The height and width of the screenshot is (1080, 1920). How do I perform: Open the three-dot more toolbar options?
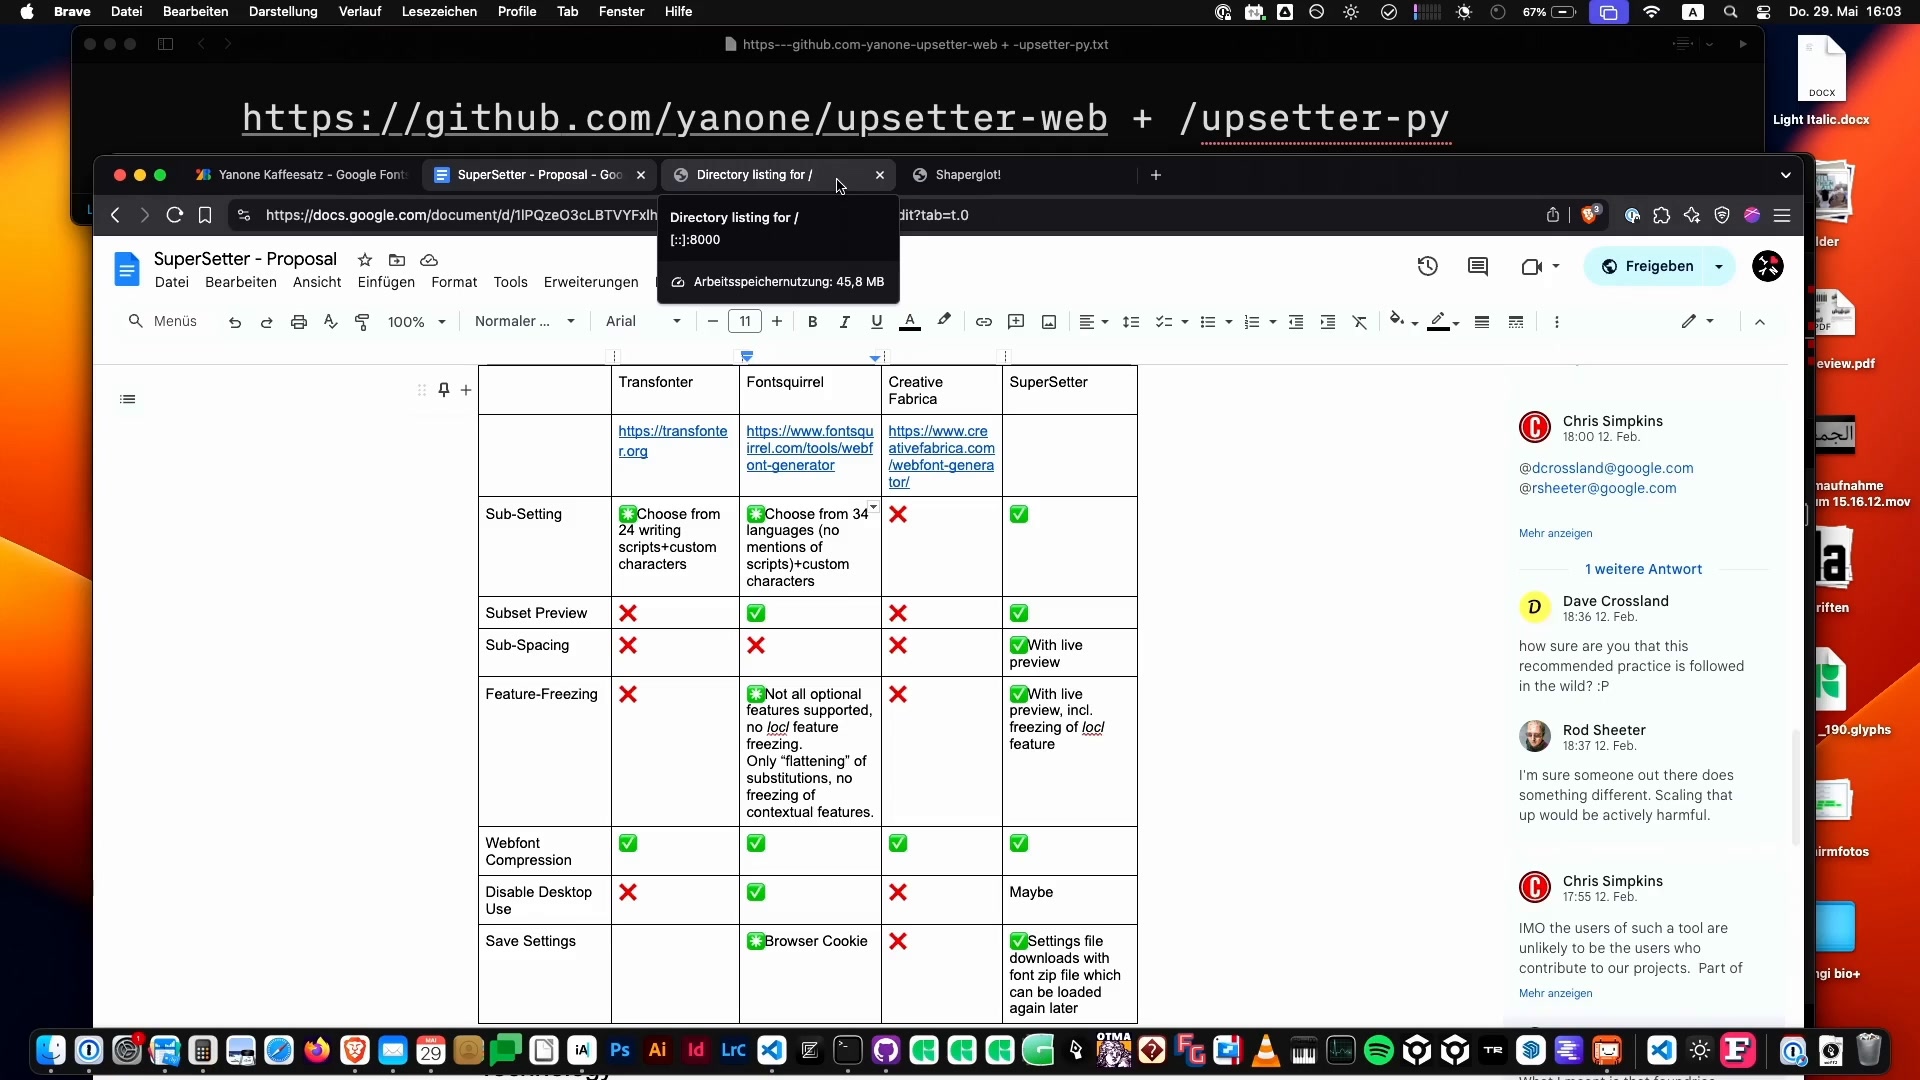click(x=1556, y=322)
